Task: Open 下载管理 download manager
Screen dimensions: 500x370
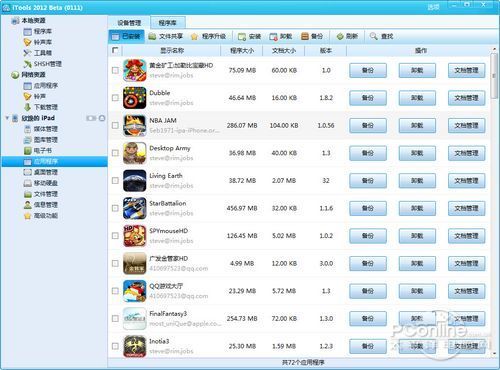Action: pos(41,107)
